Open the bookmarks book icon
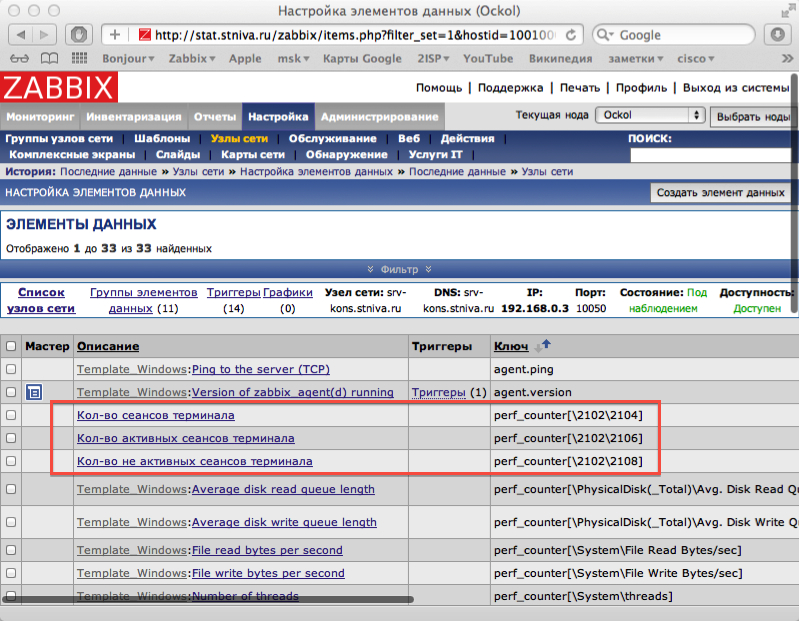The width and height of the screenshot is (799, 621). point(19,59)
